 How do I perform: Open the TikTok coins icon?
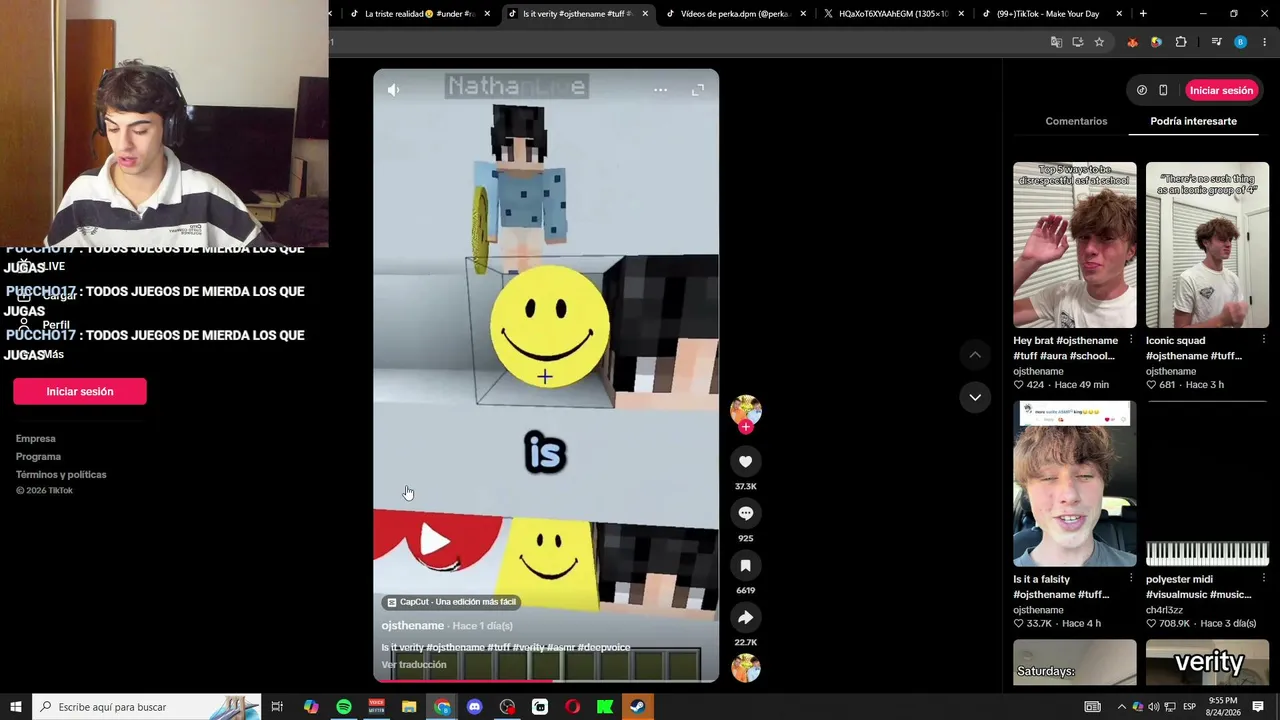click(x=1142, y=90)
